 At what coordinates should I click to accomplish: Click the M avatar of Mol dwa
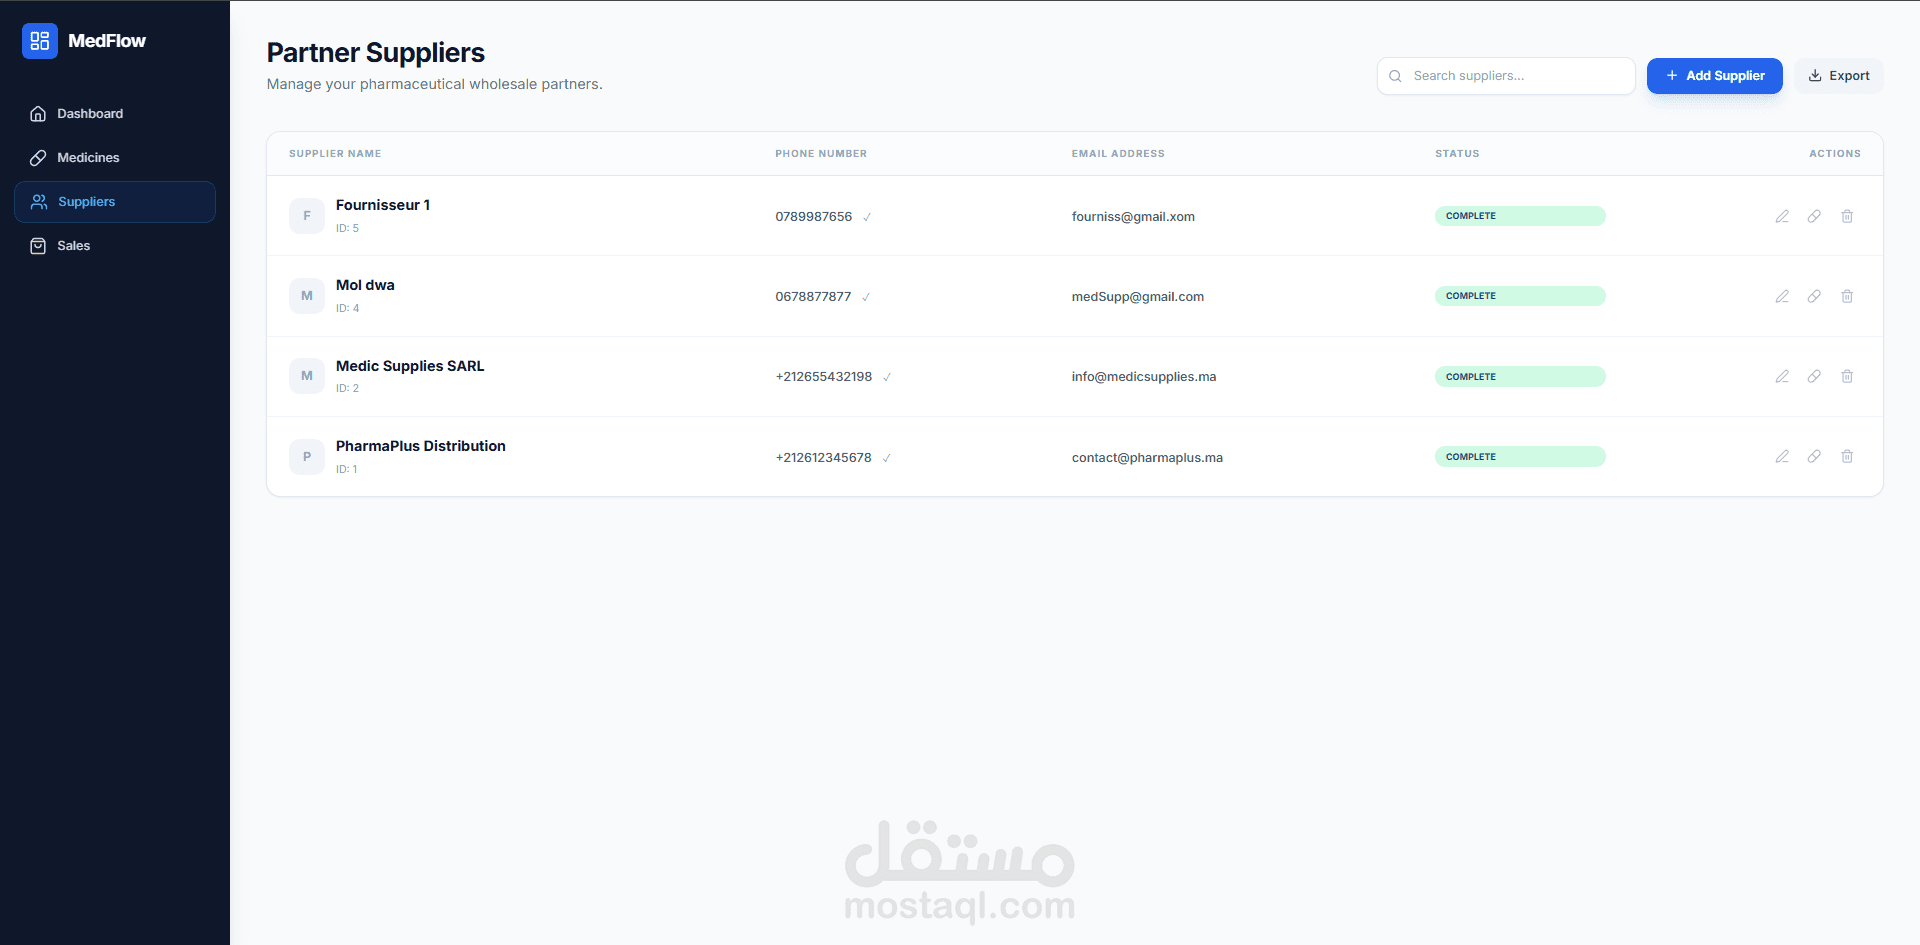[307, 296]
